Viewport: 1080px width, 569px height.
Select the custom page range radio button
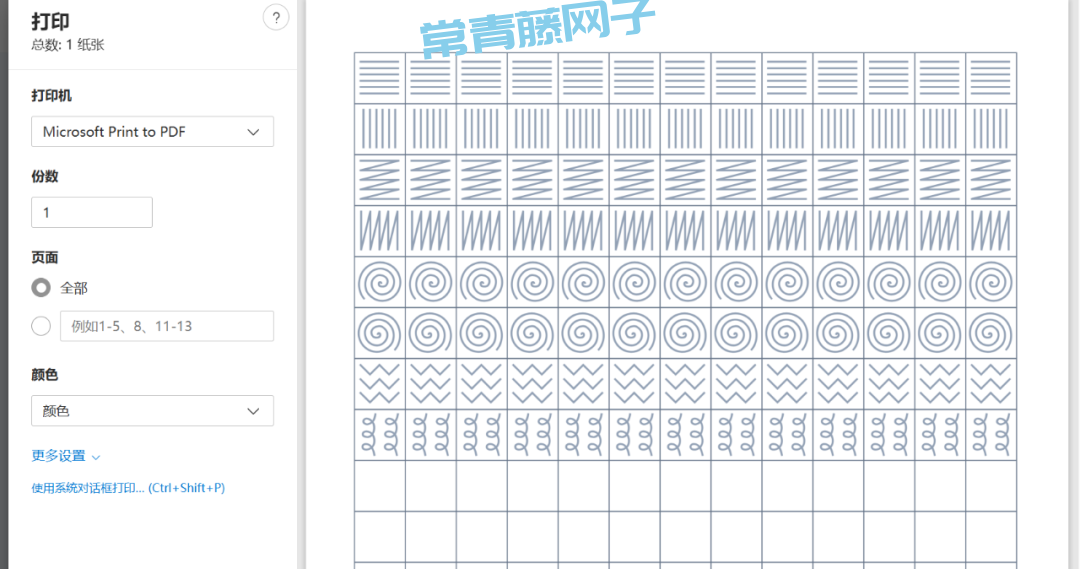click(x=41, y=326)
